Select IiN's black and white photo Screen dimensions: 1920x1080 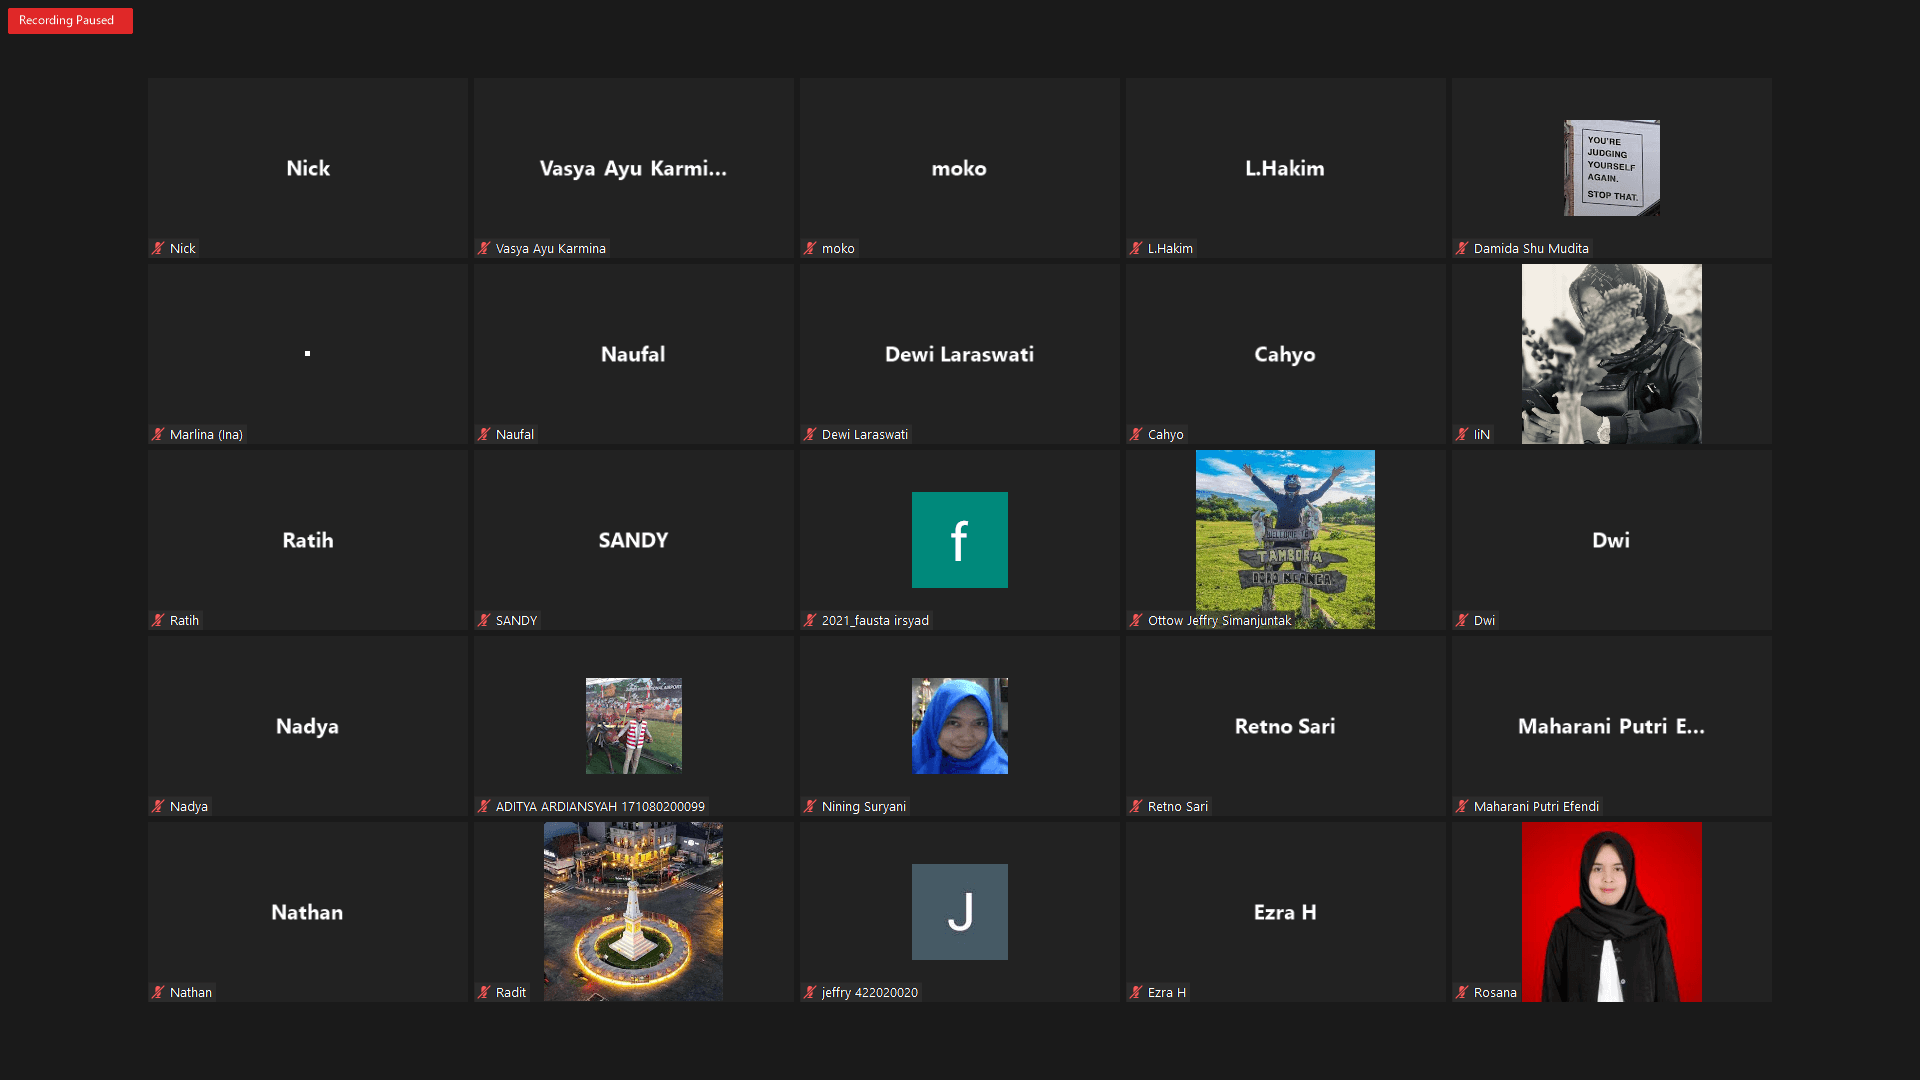click(1611, 354)
